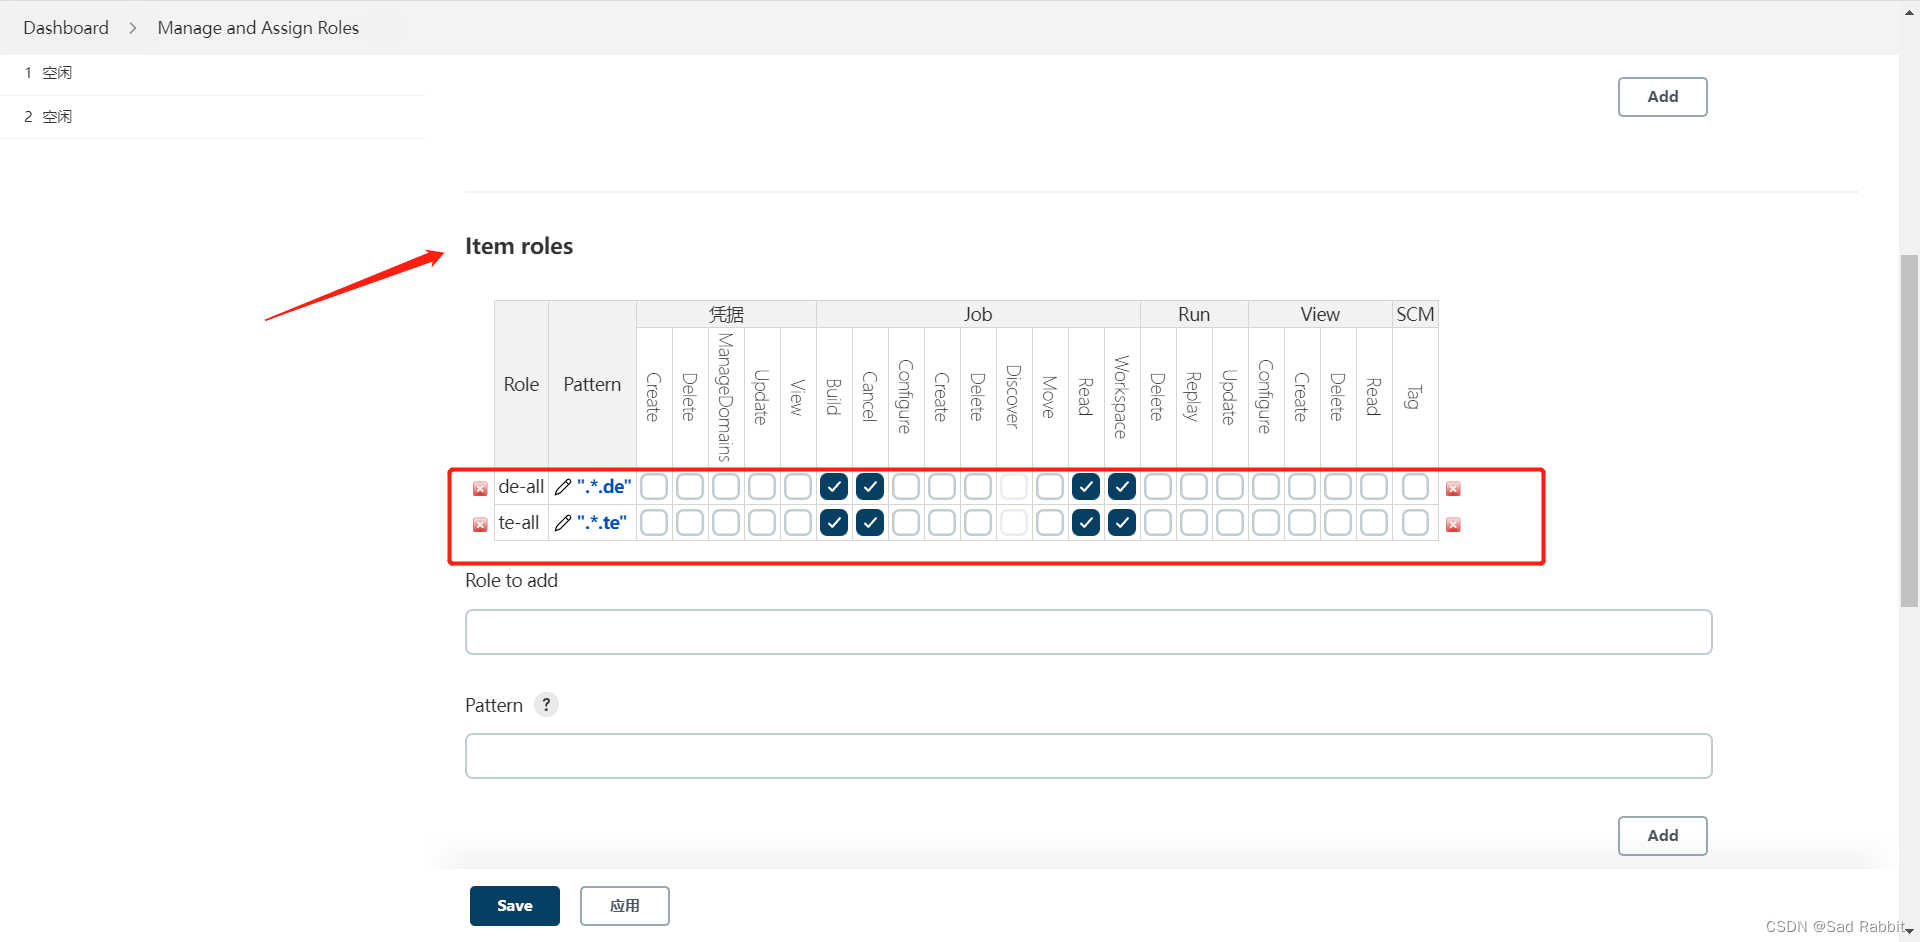Click the te-all role name cell
The width and height of the screenshot is (1920, 942).
[521, 523]
